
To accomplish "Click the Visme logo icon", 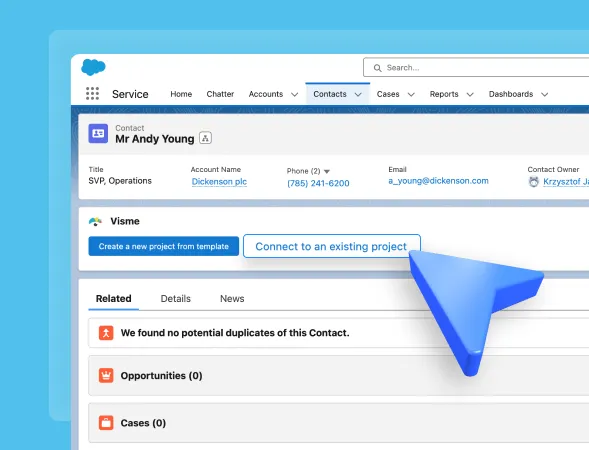I will pos(95,221).
